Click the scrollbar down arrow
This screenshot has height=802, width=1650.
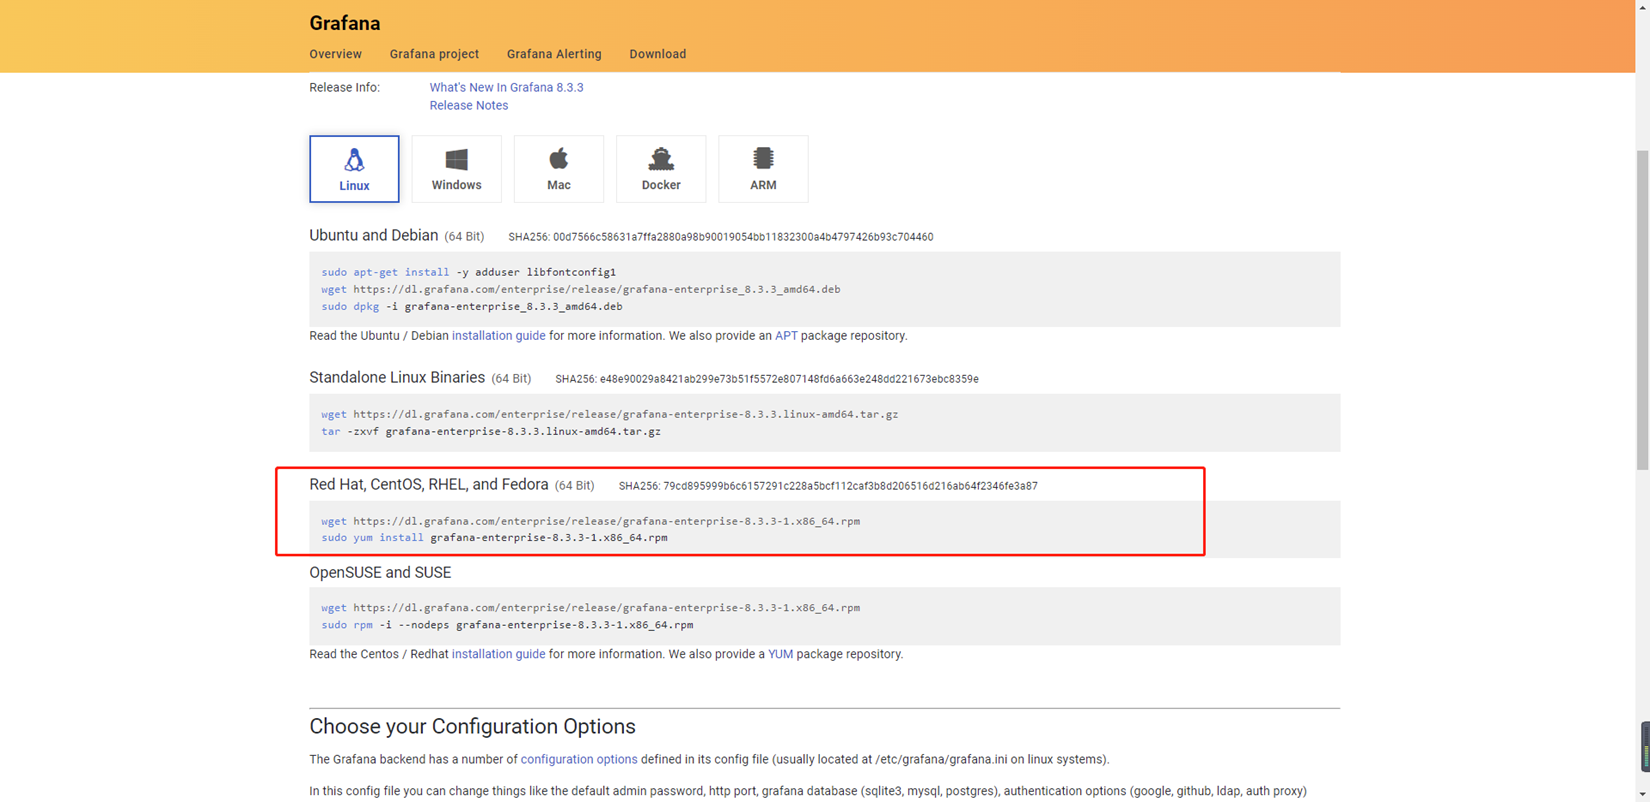click(1642, 794)
